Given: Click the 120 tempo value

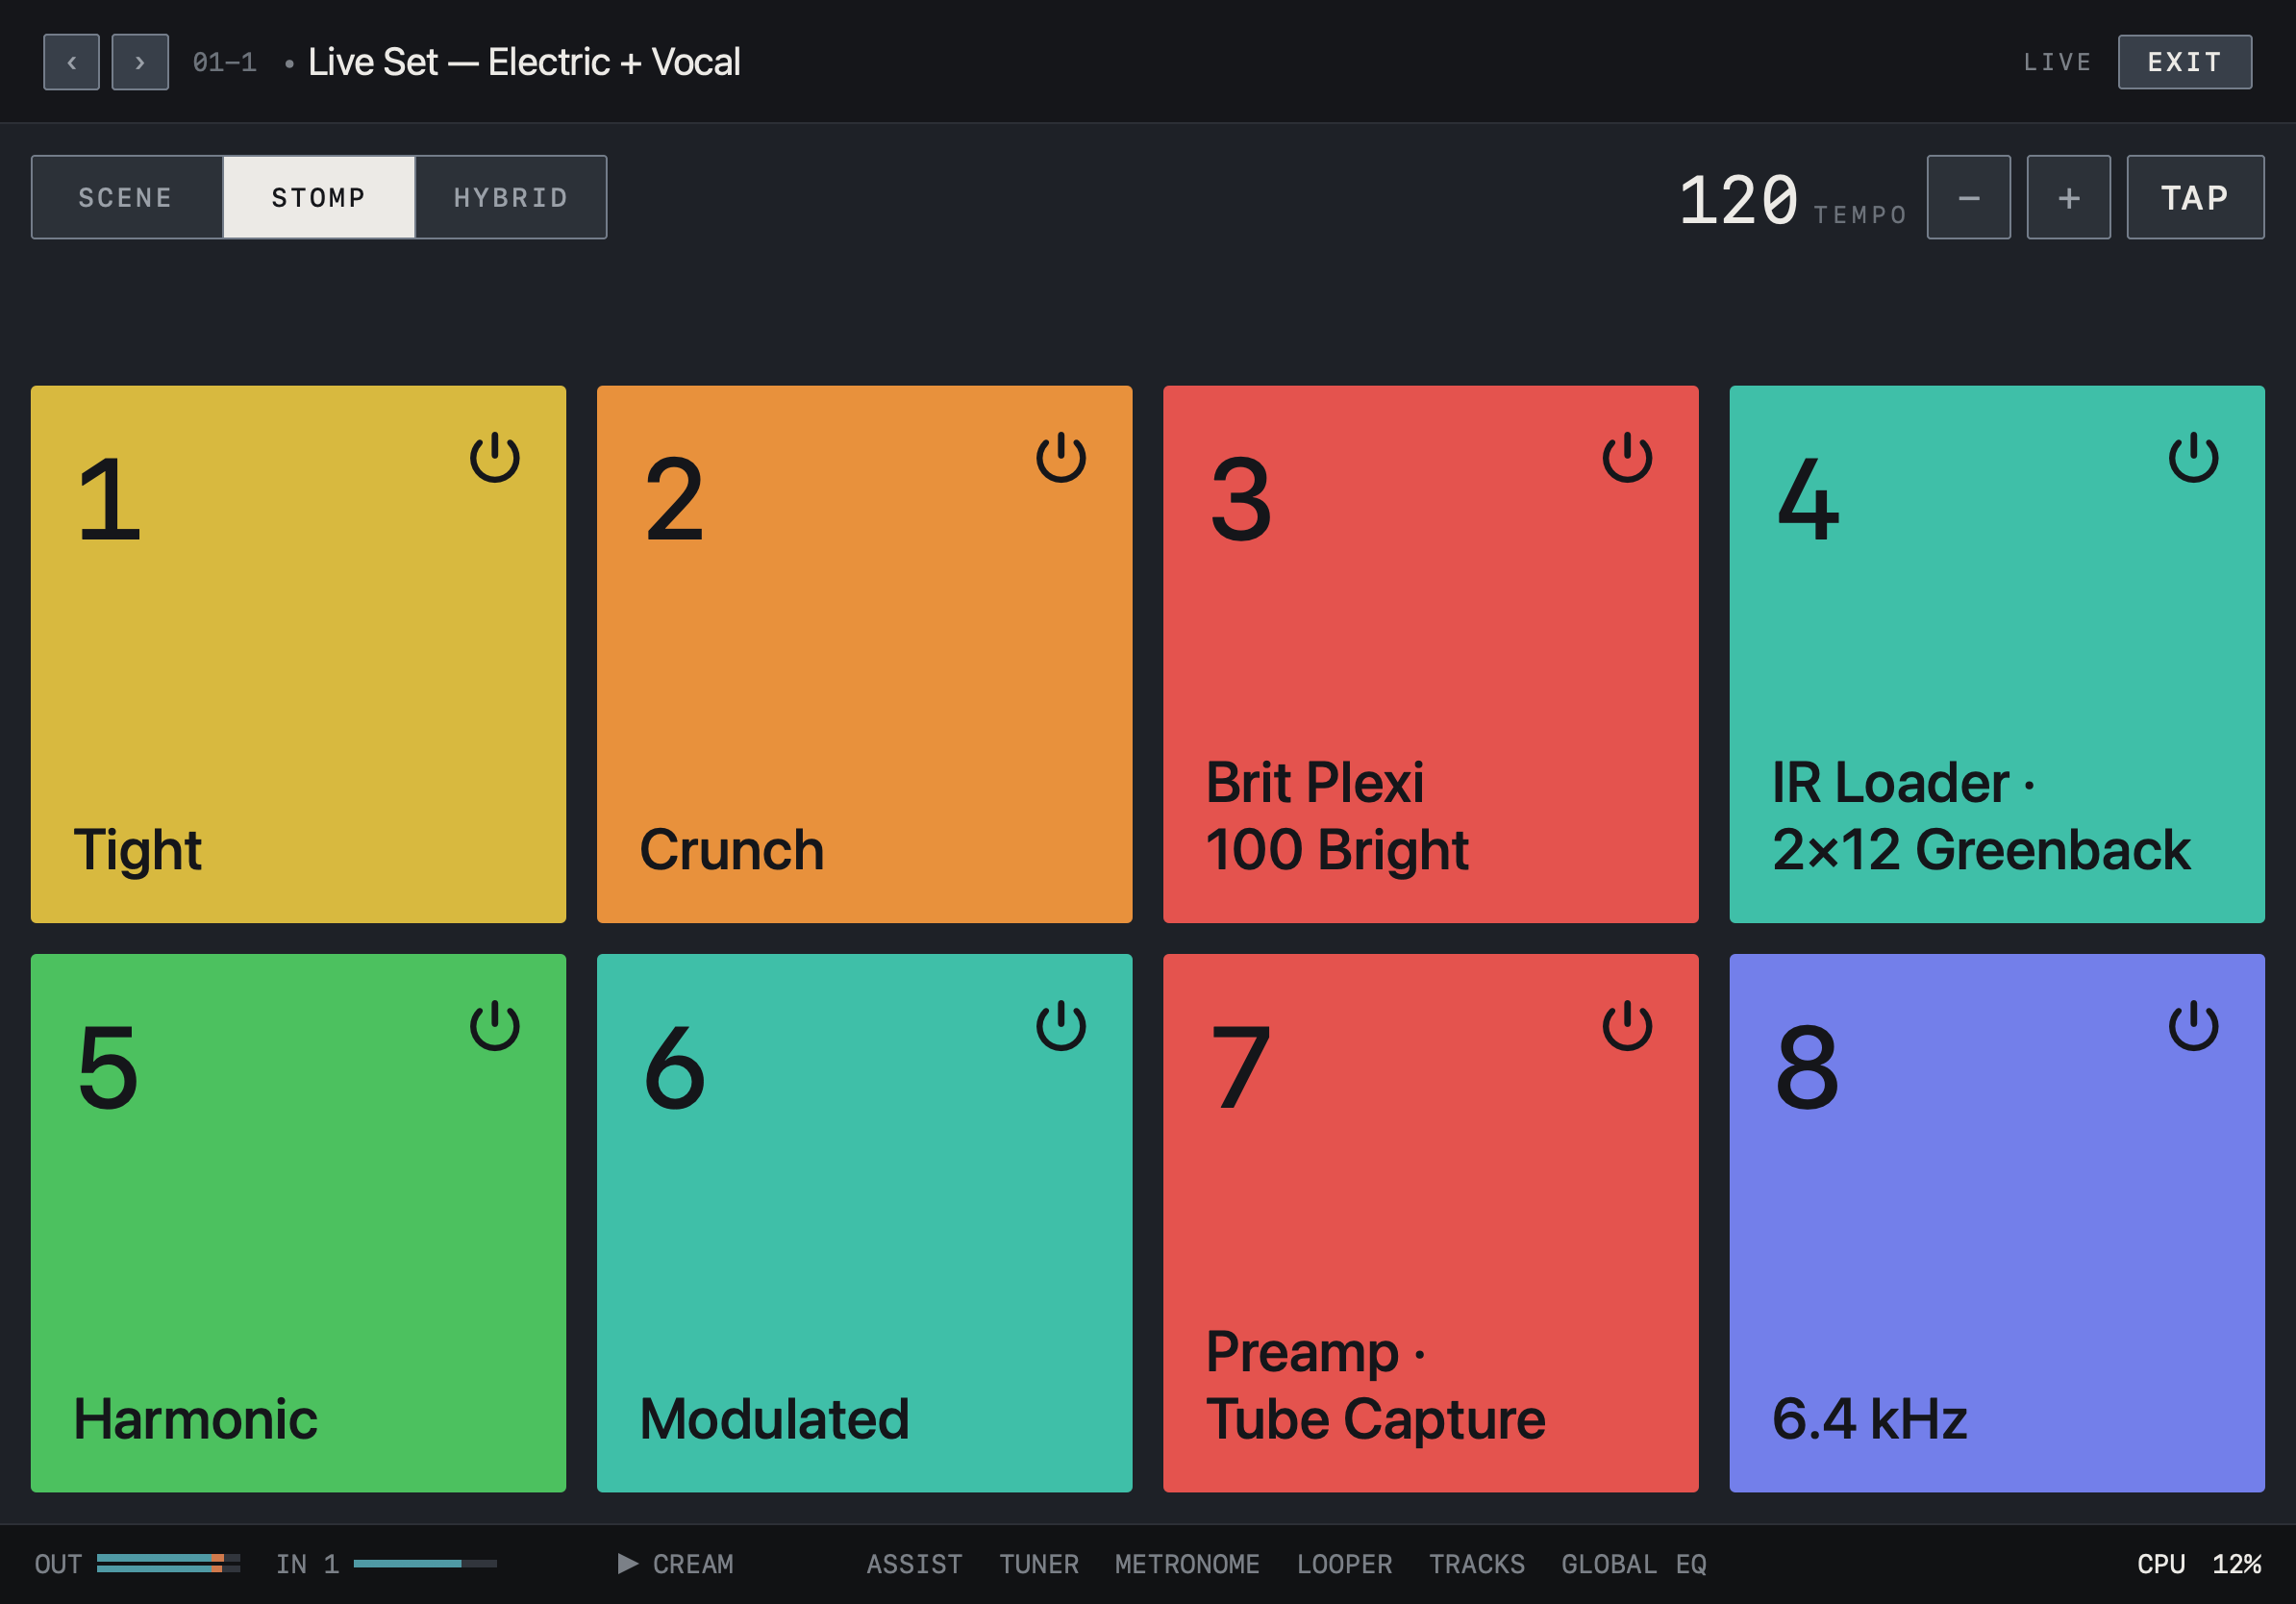Looking at the screenshot, I should 1738,200.
